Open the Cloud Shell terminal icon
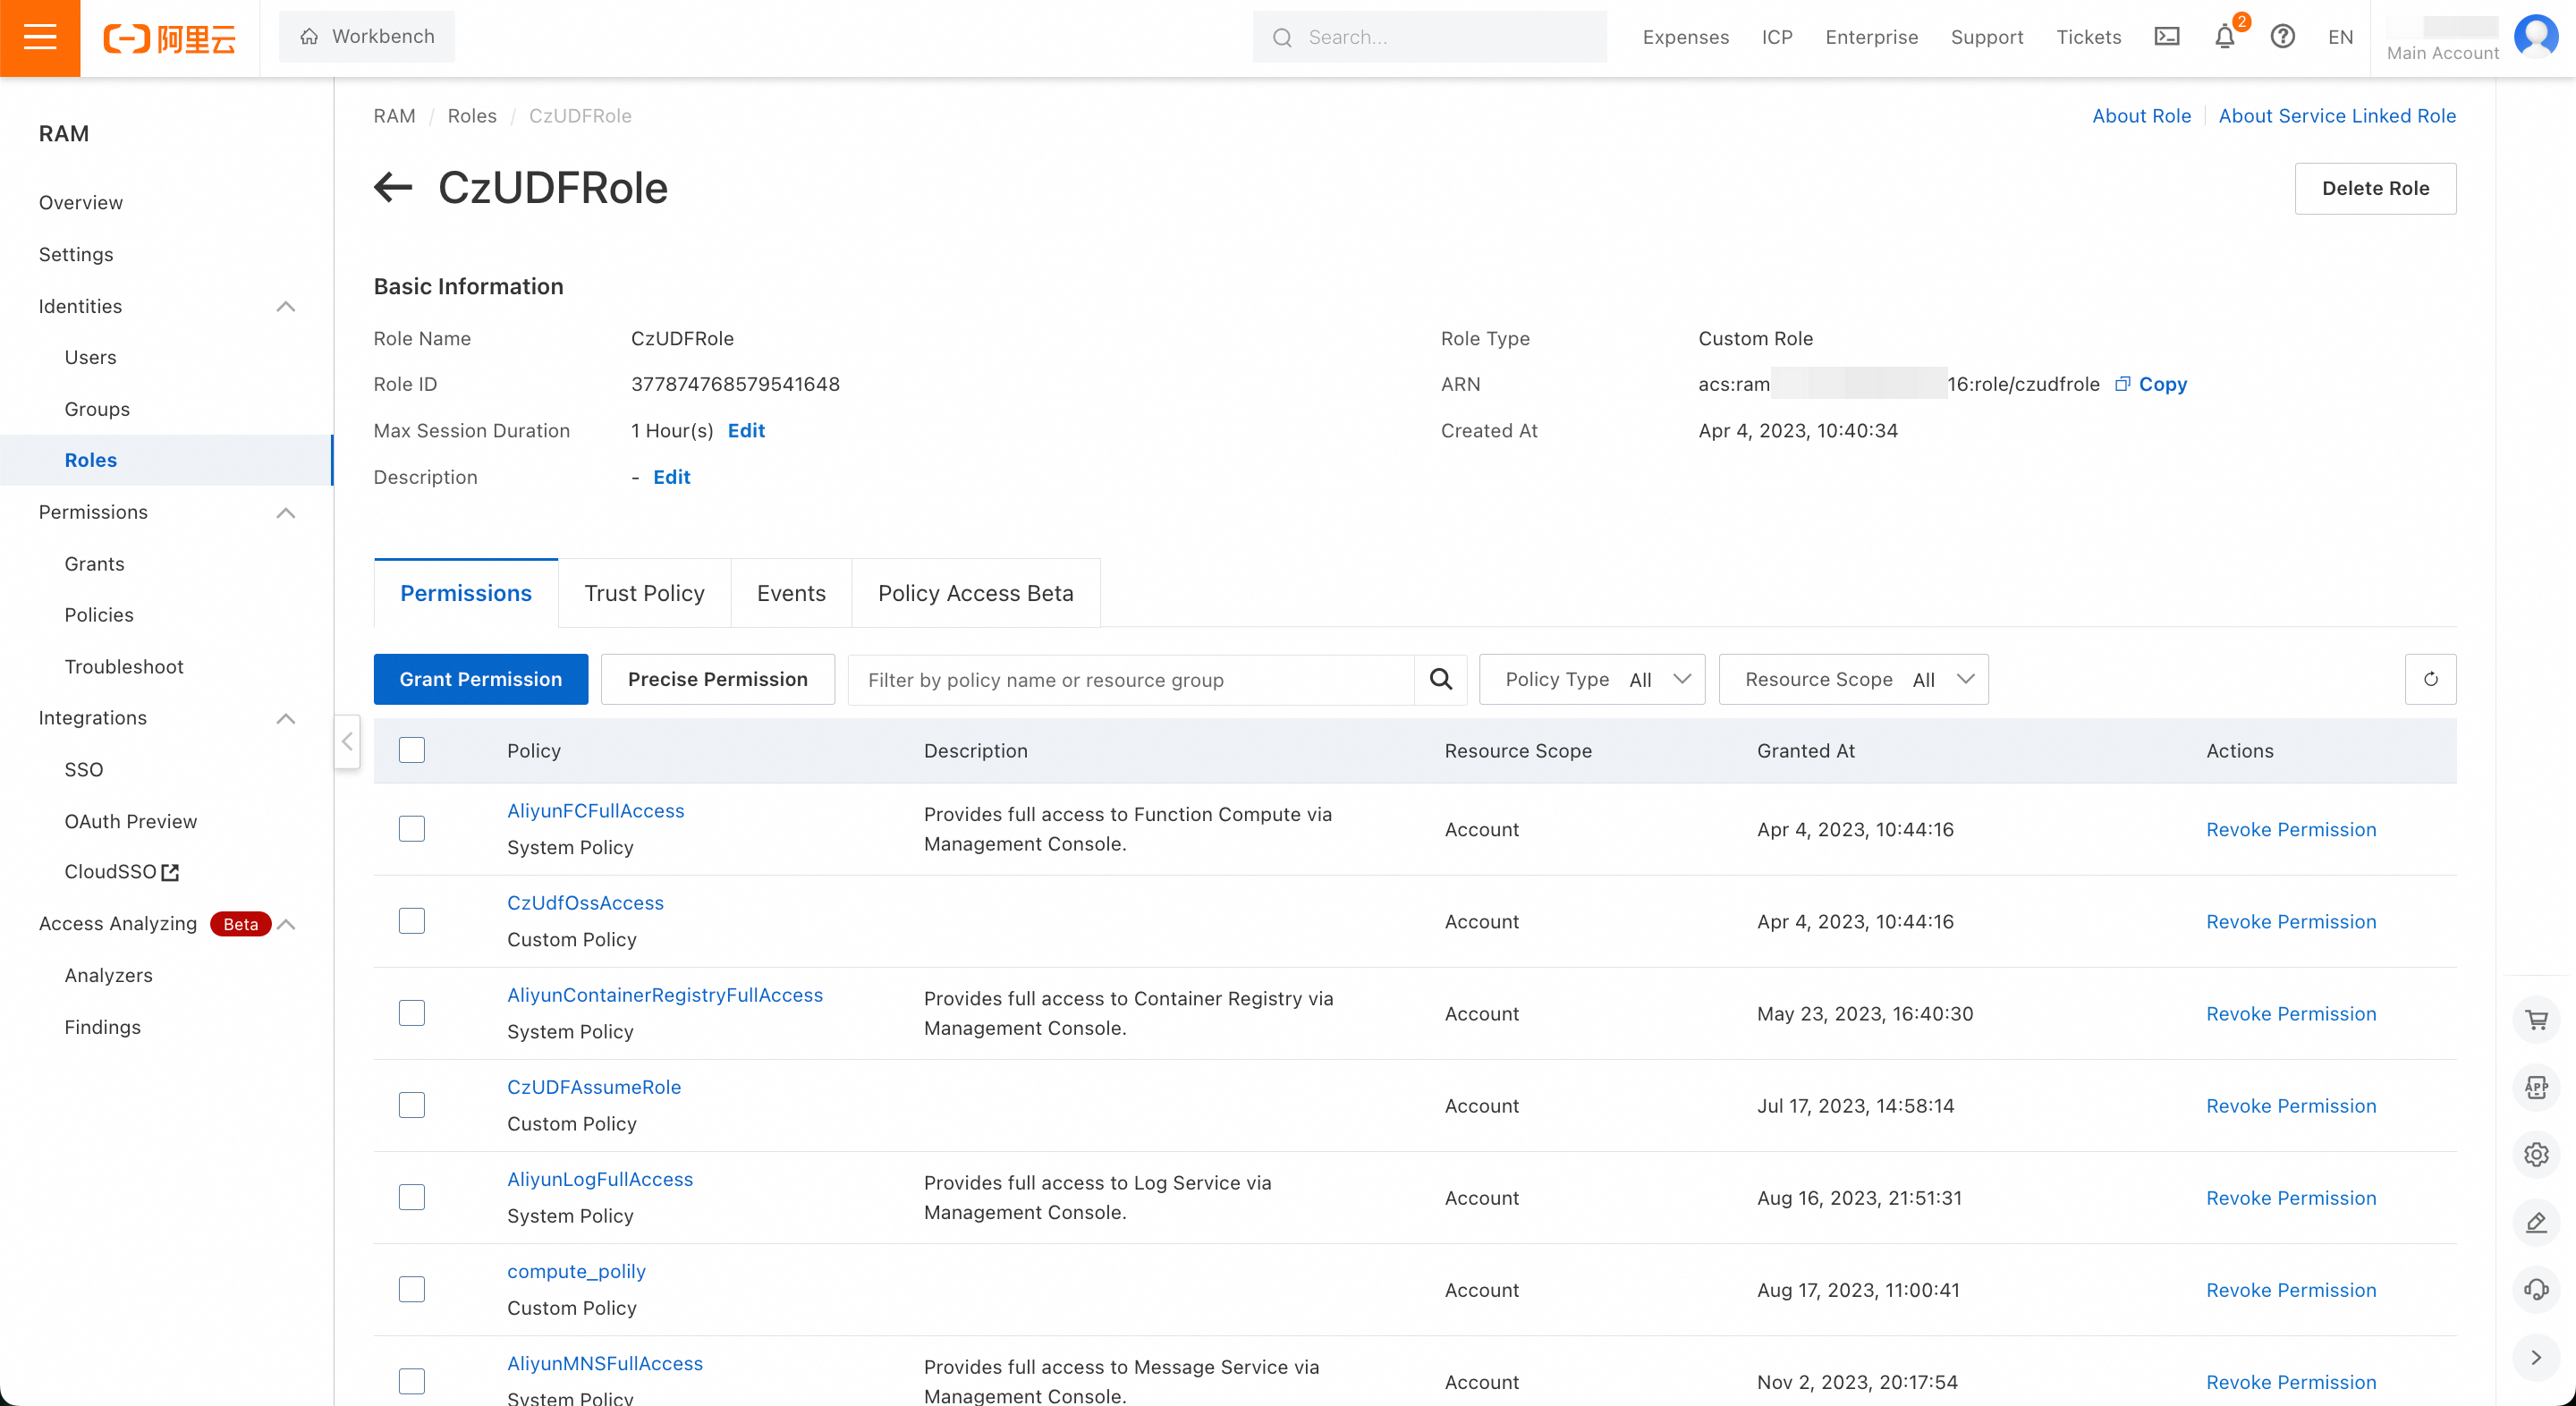Image resolution: width=2576 pixels, height=1406 pixels. pos(2166,37)
